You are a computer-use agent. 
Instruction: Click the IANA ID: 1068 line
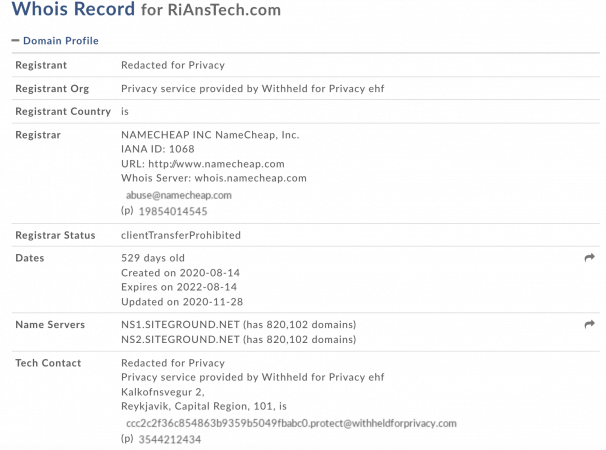pos(158,149)
